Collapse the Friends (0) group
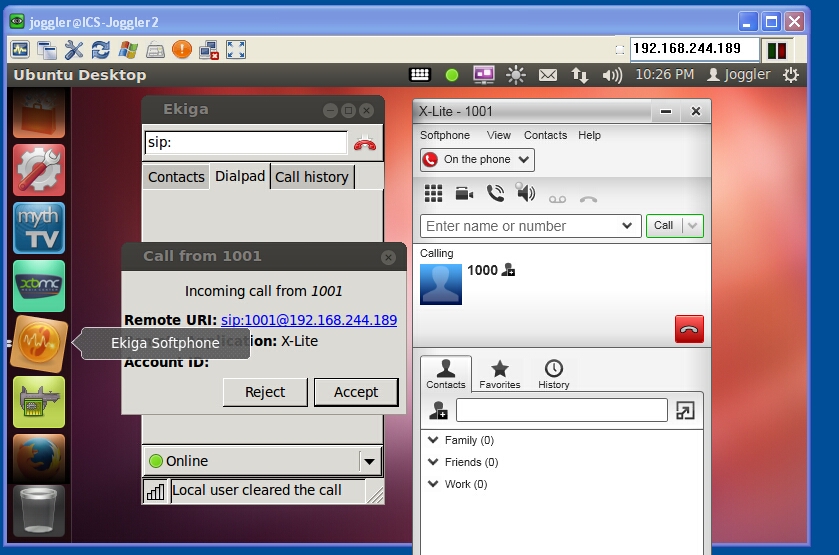This screenshot has width=839, height=555. point(433,462)
